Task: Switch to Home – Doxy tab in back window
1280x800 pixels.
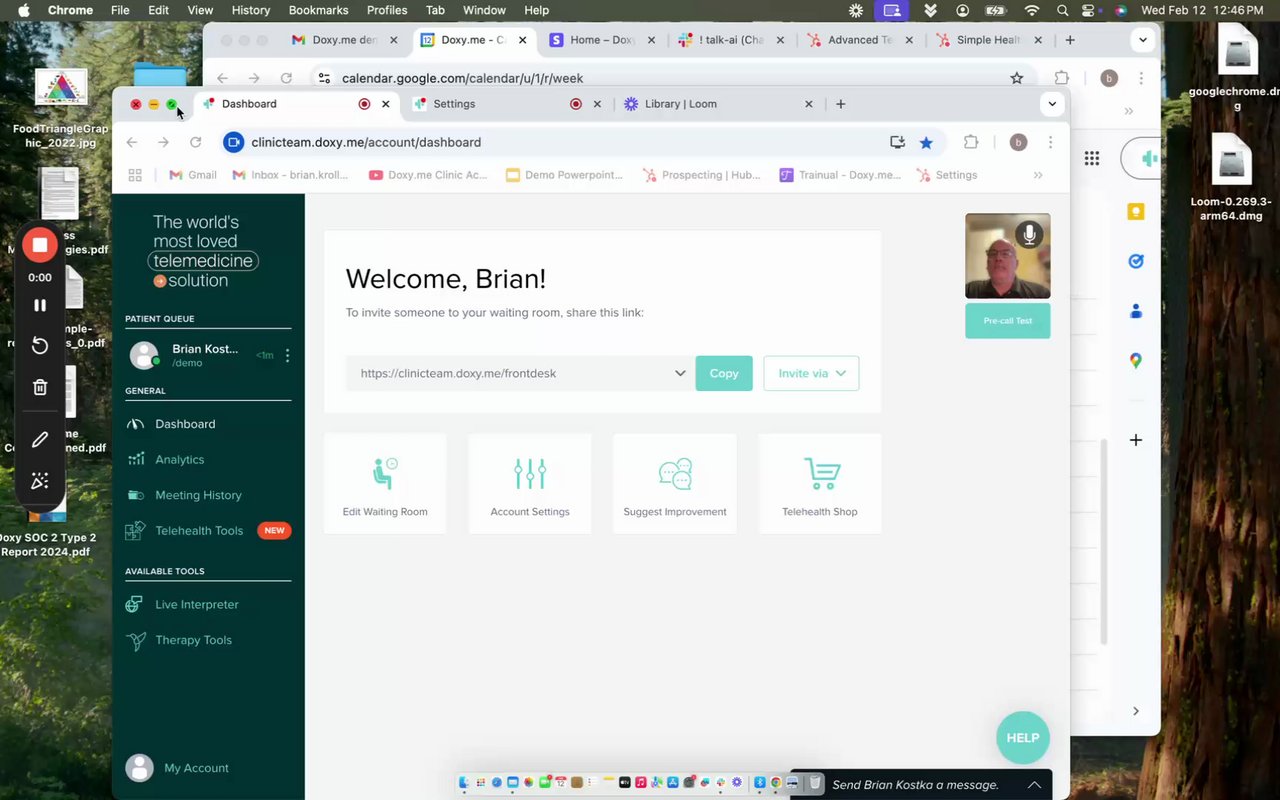Action: (603, 40)
